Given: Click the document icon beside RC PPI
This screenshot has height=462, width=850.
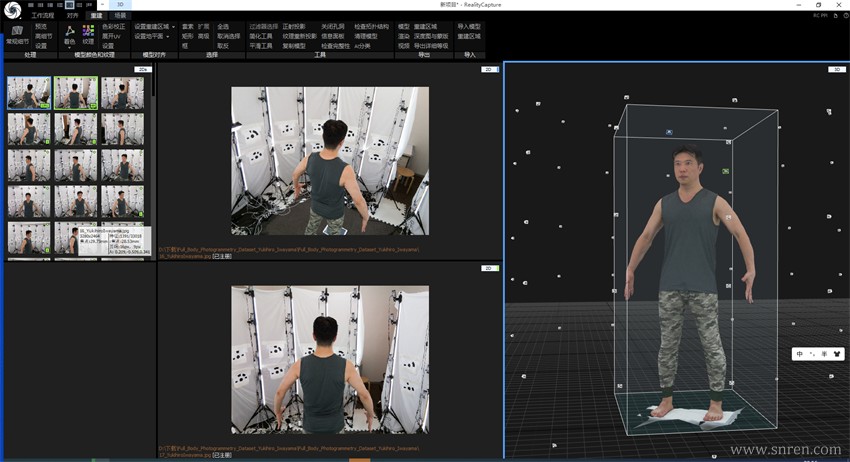Looking at the screenshot, I should (x=834, y=16).
